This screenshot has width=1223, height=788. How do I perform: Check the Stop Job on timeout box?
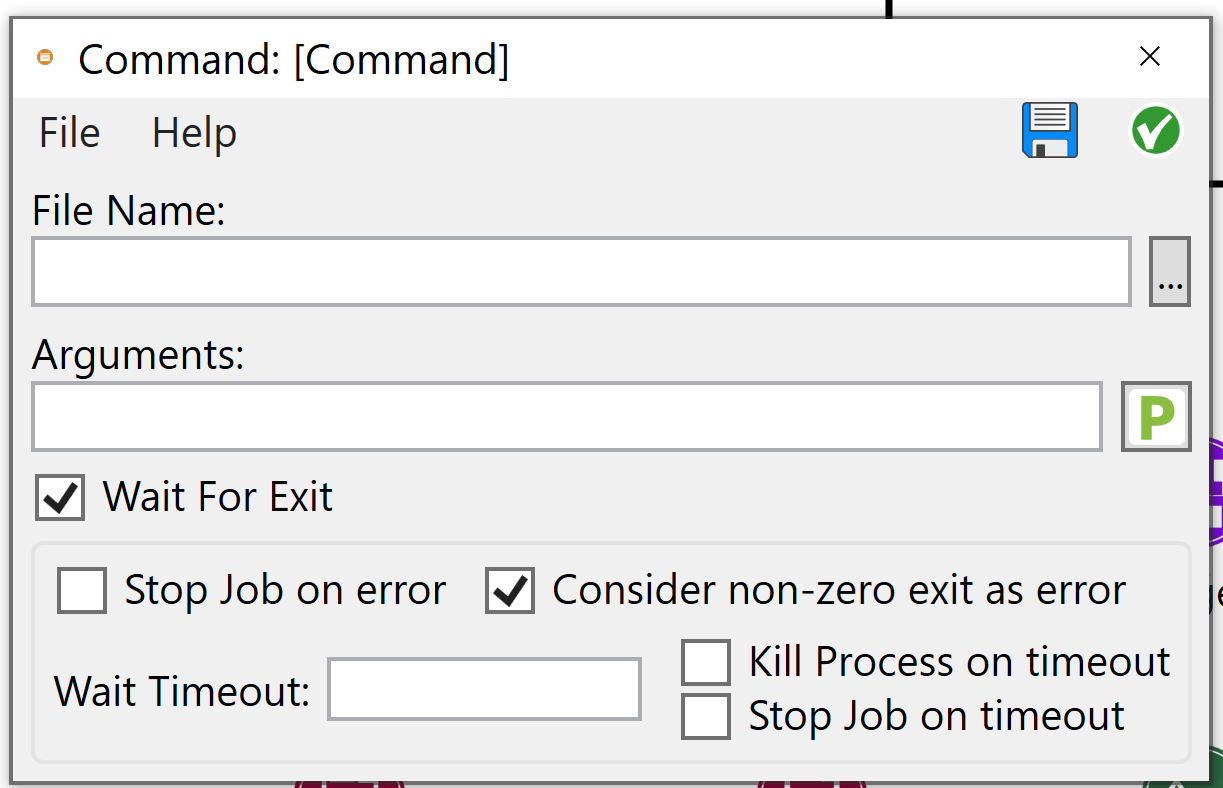pyautogui.click(x=705, y=716)
